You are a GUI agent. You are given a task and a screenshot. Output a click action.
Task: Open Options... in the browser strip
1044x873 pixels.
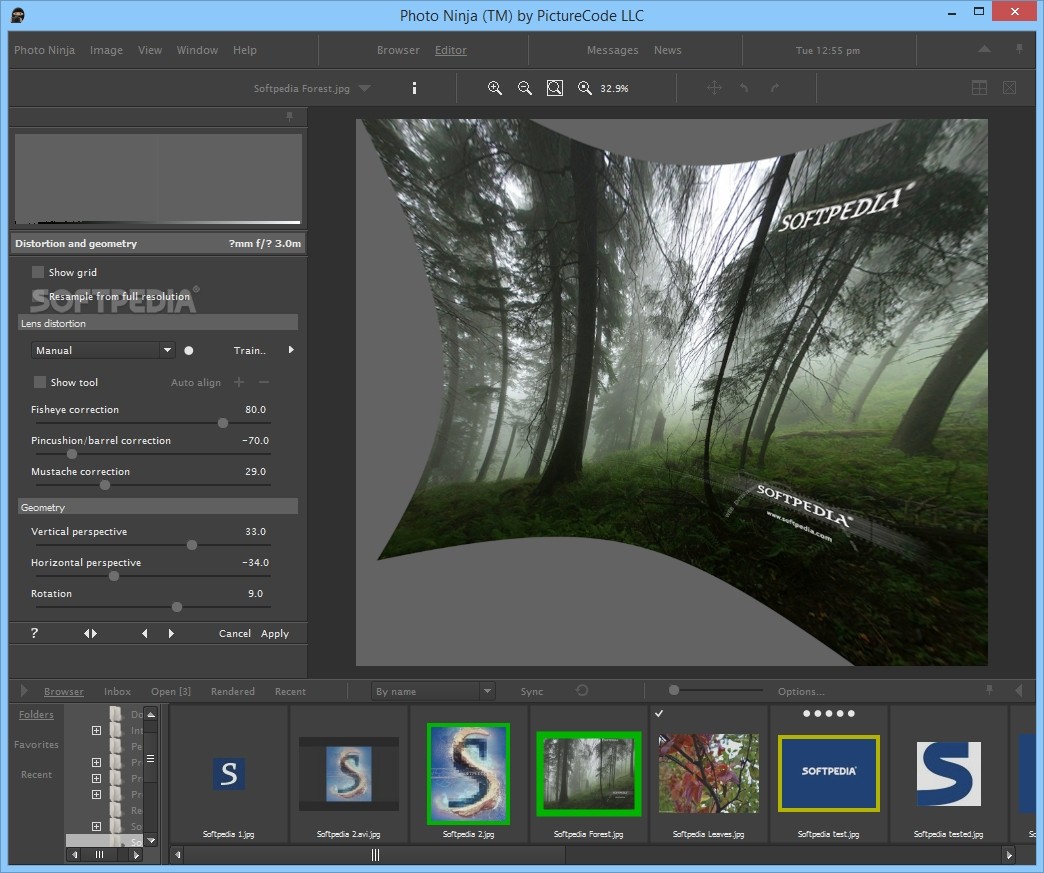801,691
